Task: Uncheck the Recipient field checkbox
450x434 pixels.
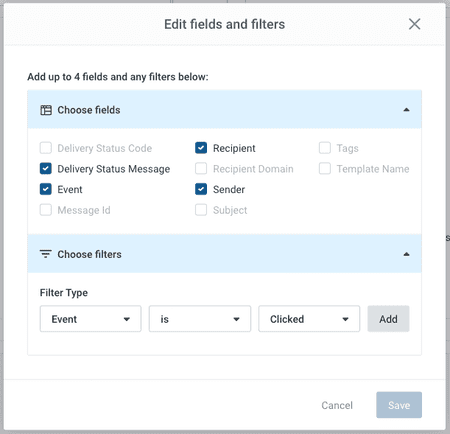Action: (x=201, y=148)
